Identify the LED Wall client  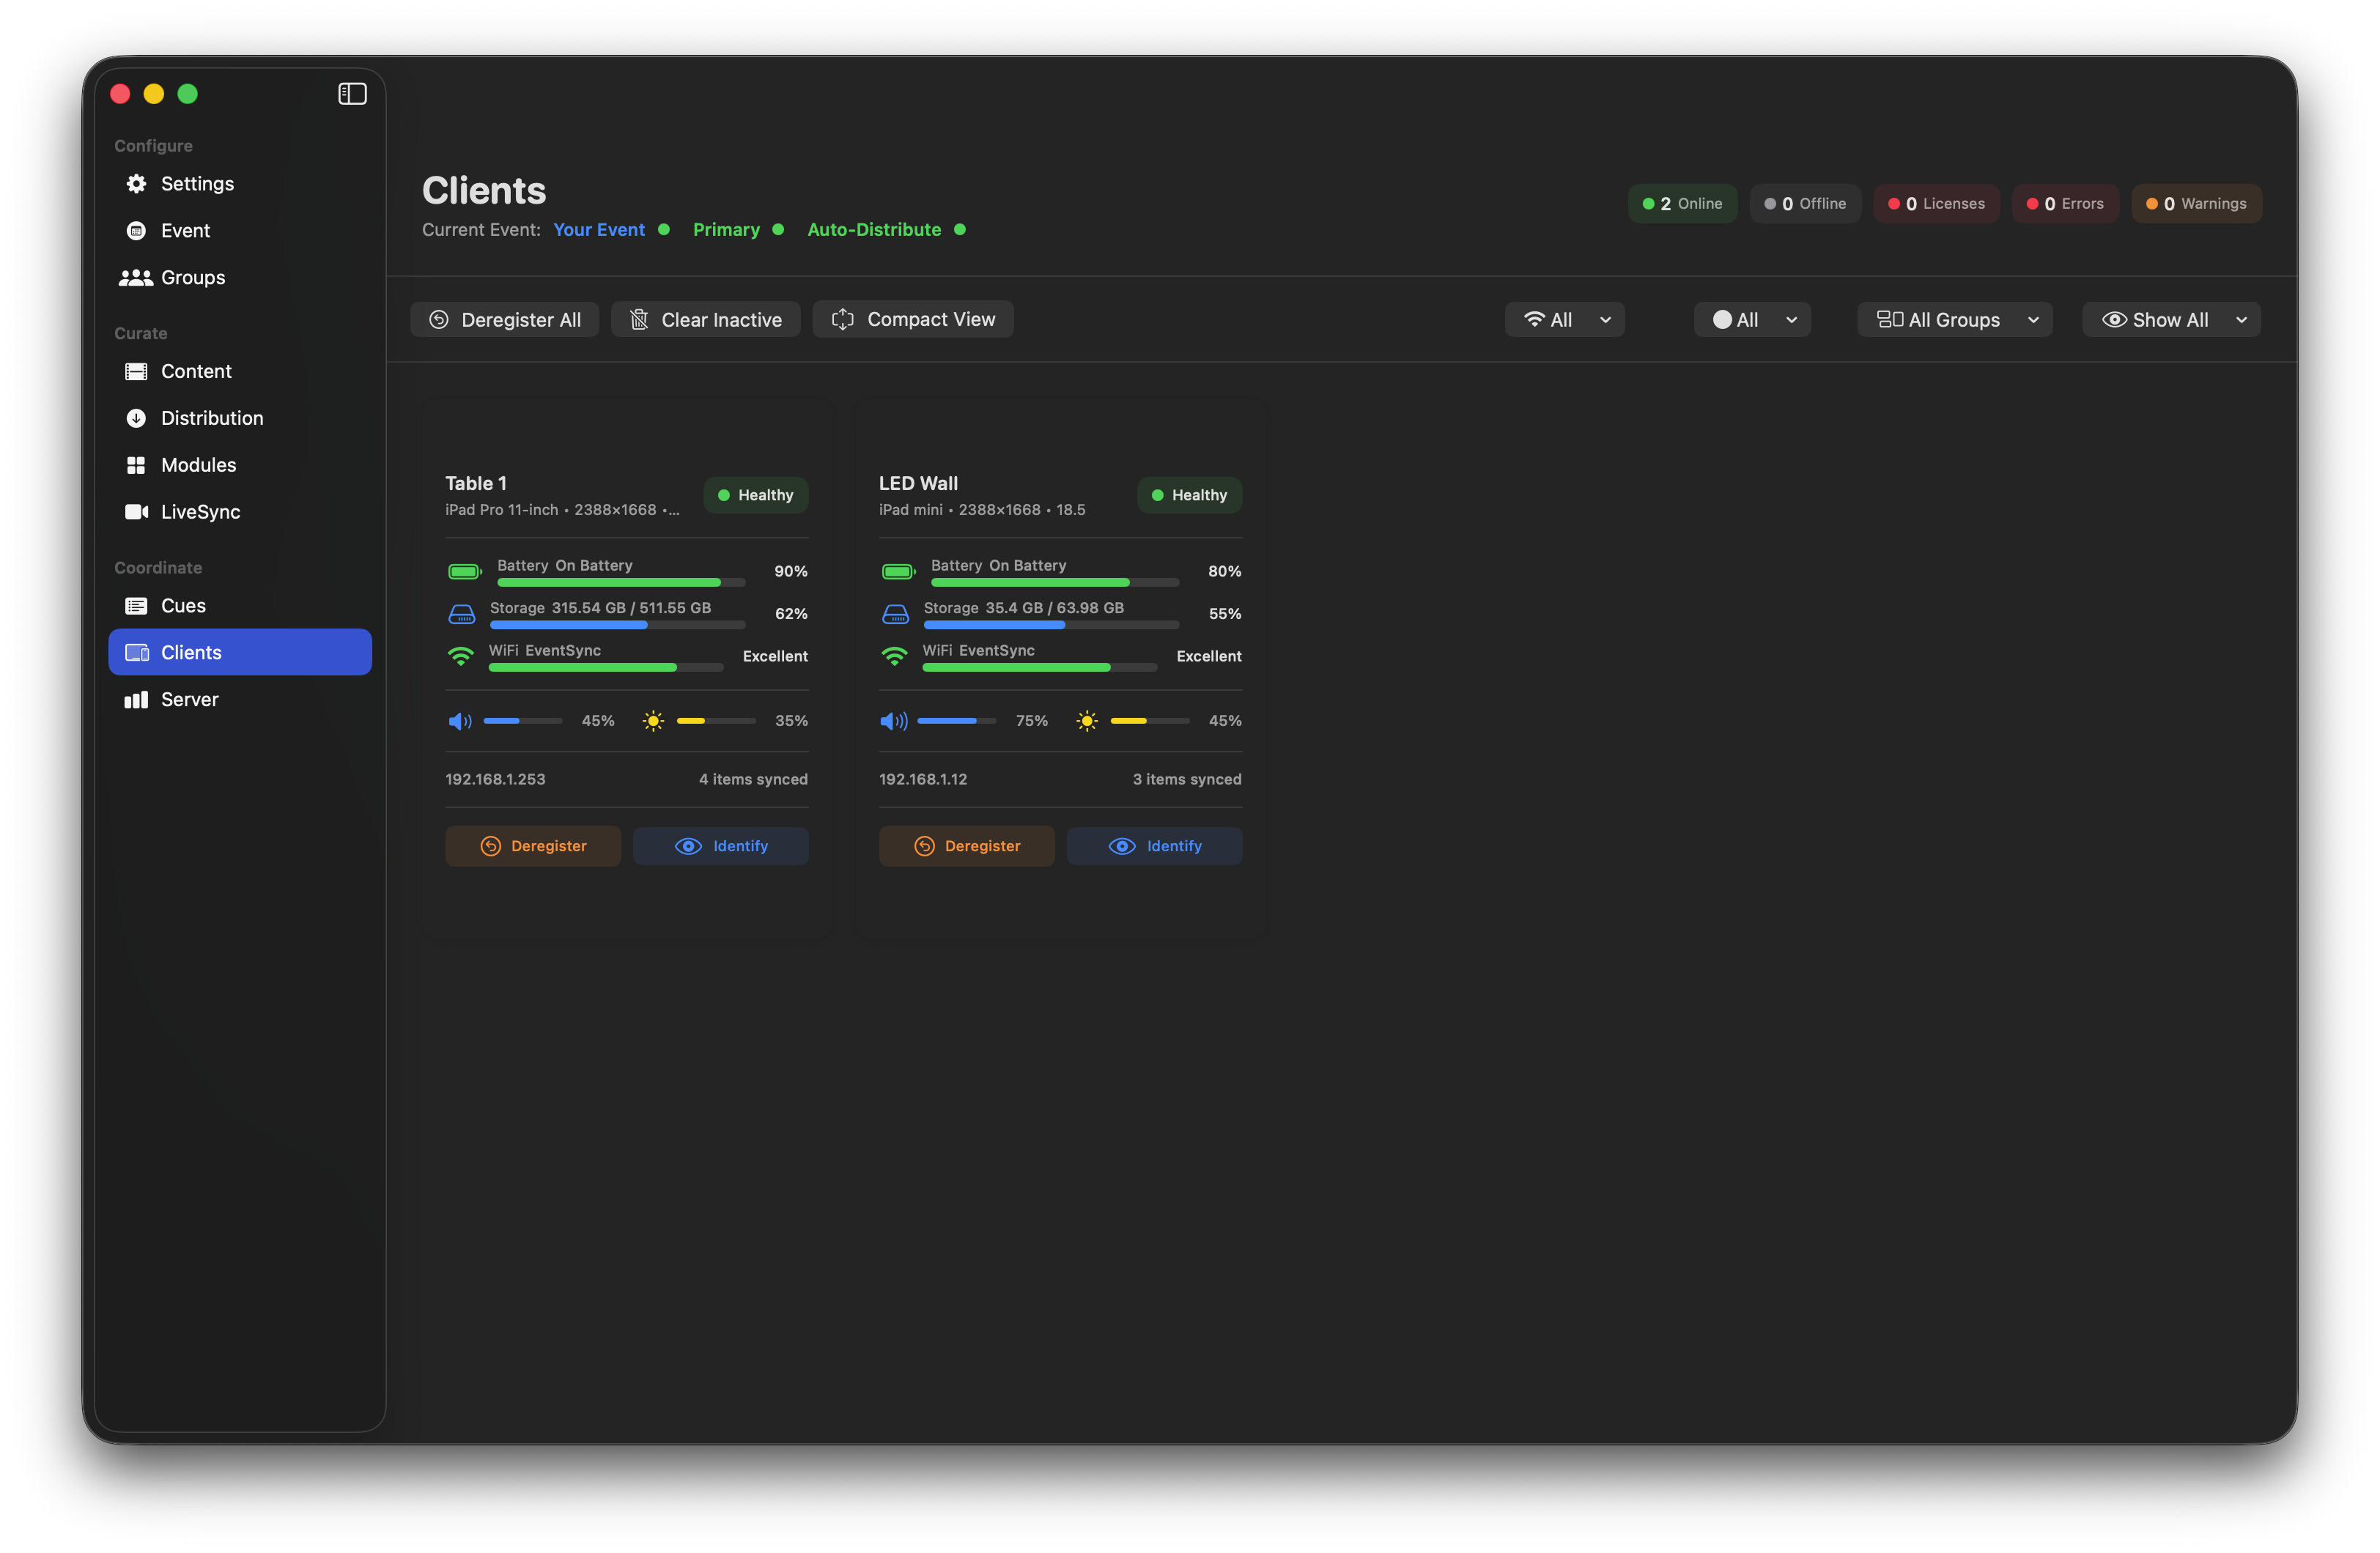coord(1155,845)
